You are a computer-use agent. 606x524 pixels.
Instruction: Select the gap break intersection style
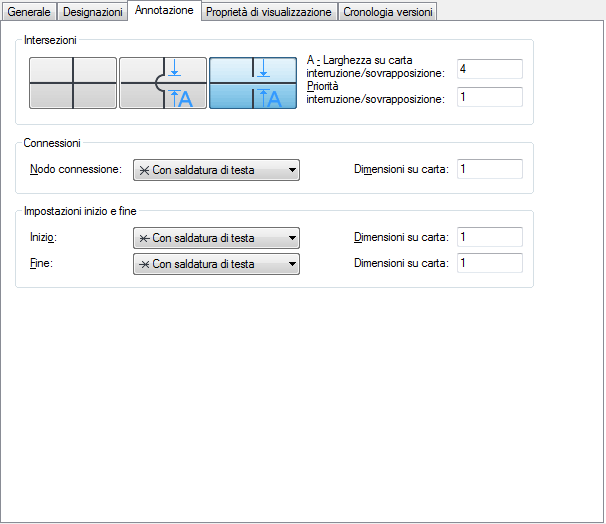coord(253,83)
